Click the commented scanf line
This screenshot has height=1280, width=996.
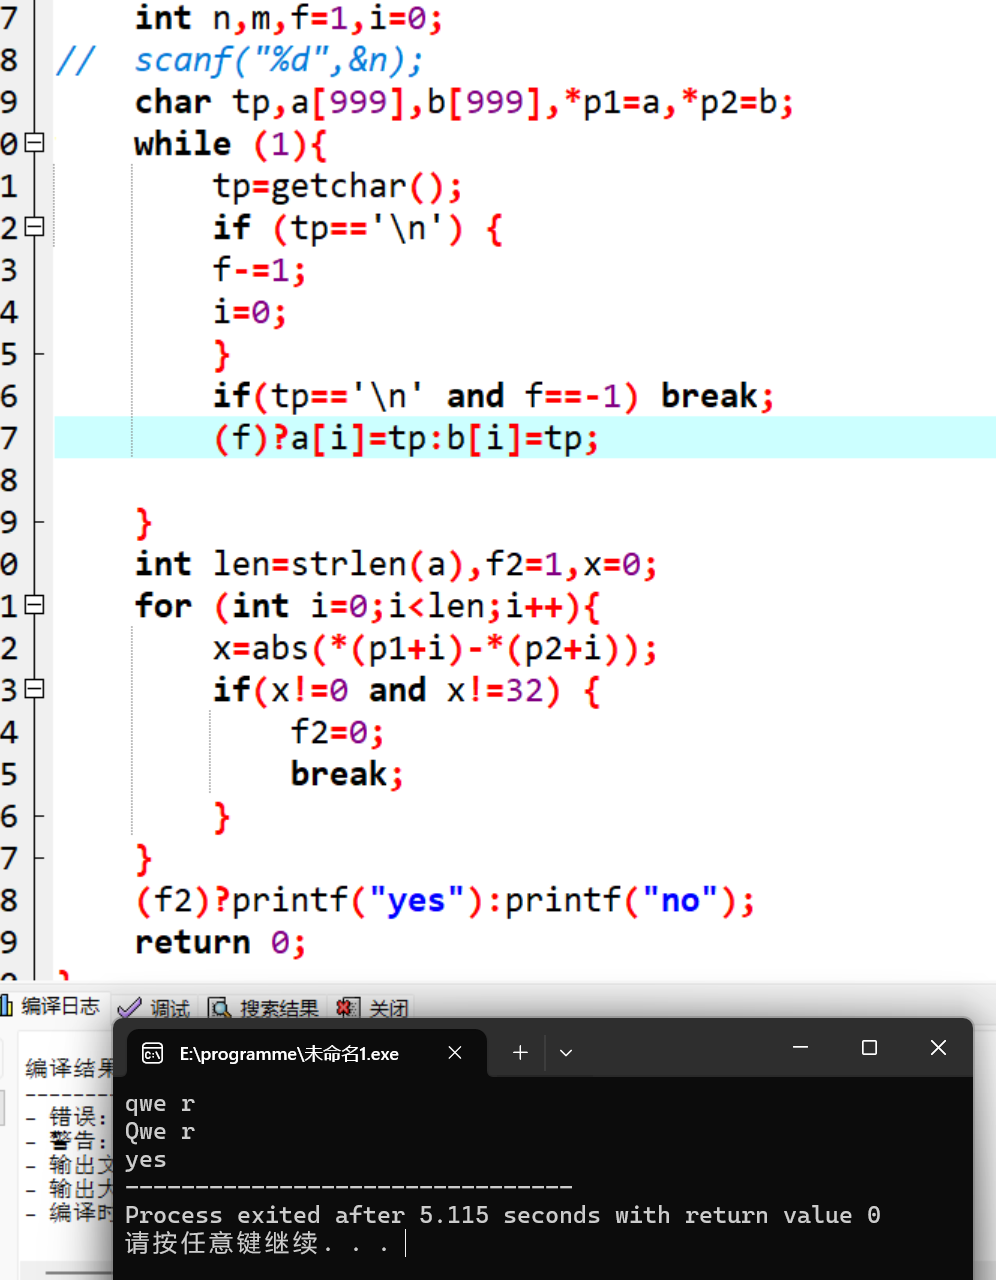(x=240, y=60)
